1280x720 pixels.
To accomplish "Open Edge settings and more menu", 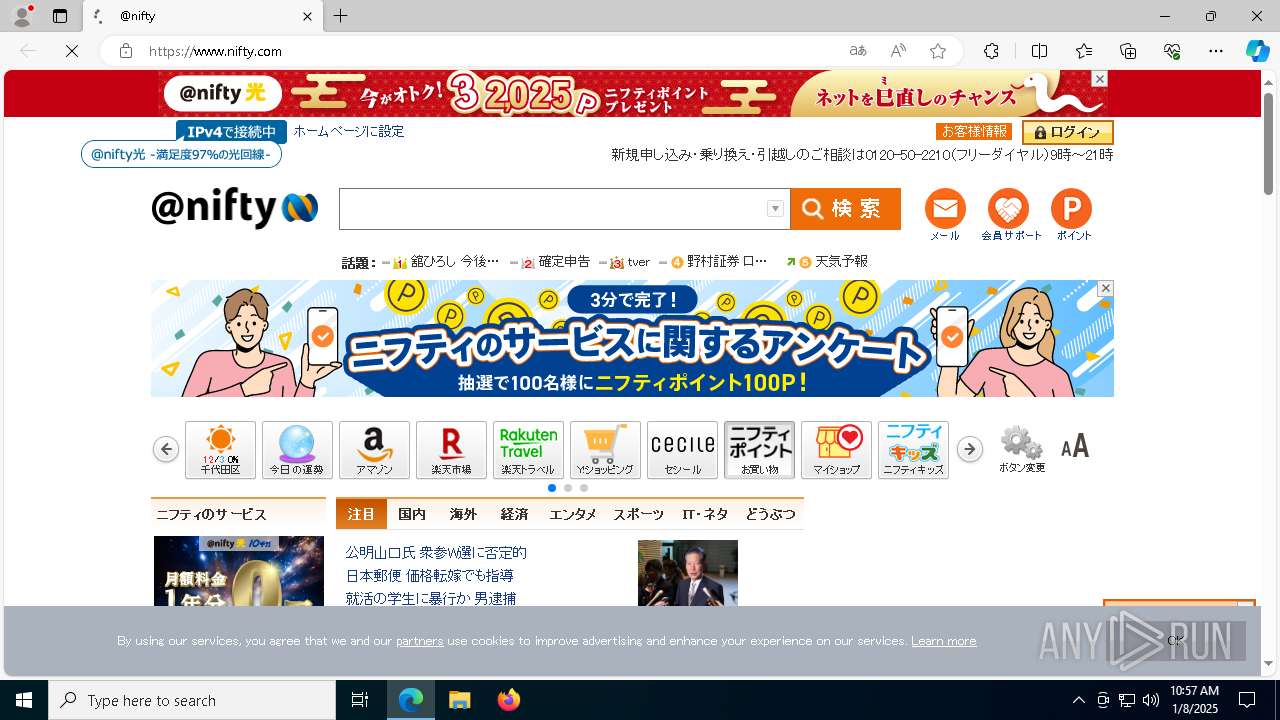I will (x=1216, y=51).
